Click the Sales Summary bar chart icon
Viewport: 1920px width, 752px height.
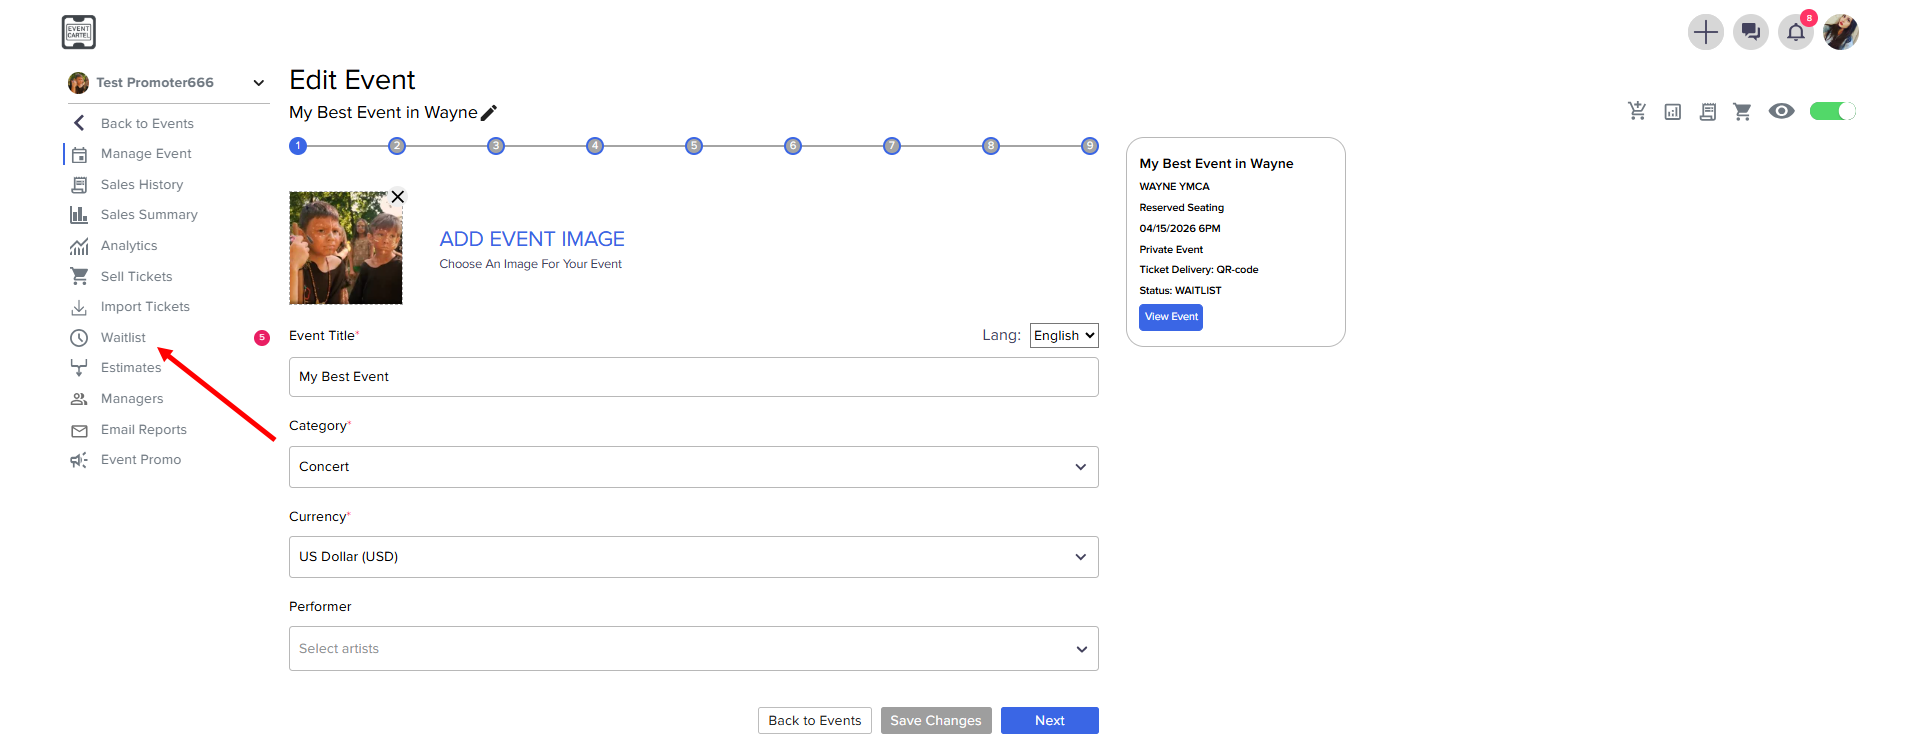pyautogui.click(x=79, y=215)
